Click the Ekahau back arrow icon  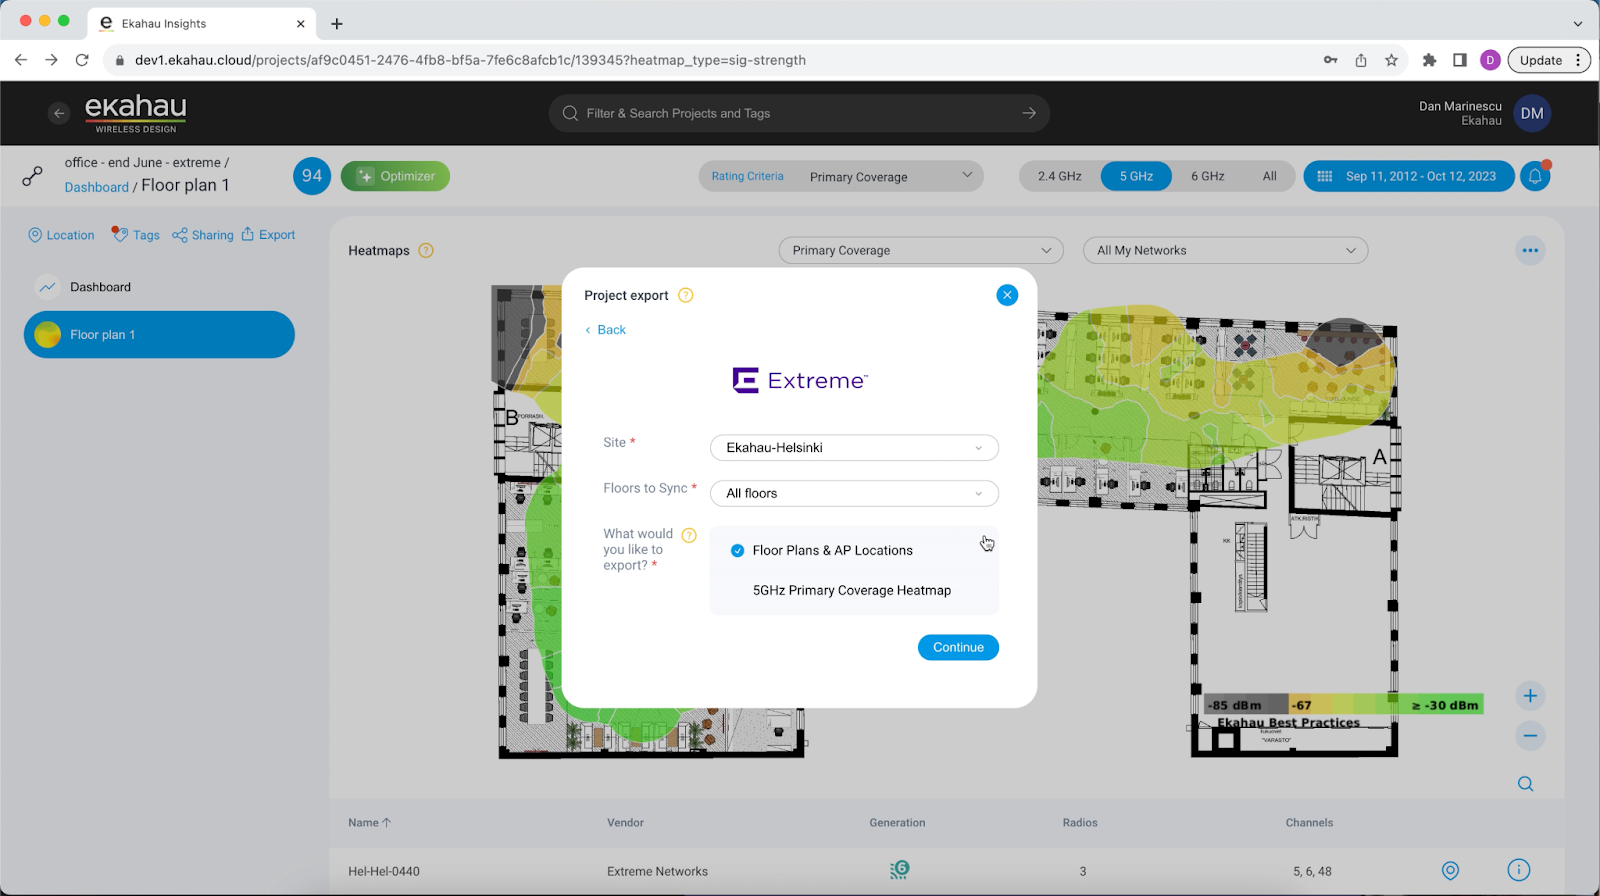click(59, 114)
